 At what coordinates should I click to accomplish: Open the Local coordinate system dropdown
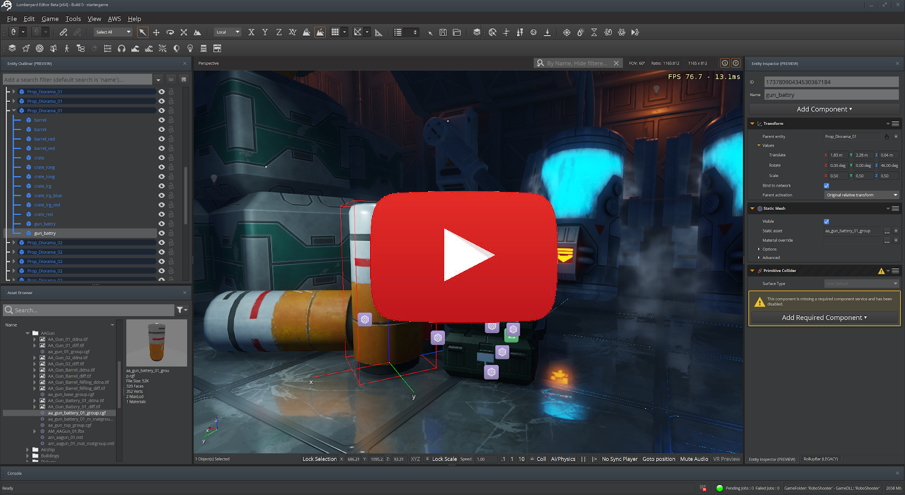point(227,32)
